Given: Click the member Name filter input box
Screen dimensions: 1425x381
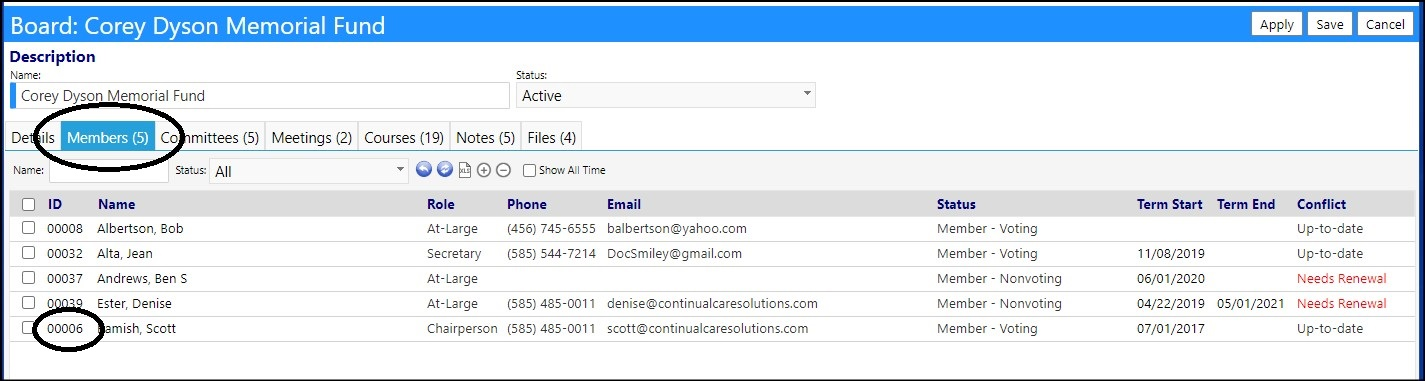Looking at the screenshot, I should (x=109, y=171).
